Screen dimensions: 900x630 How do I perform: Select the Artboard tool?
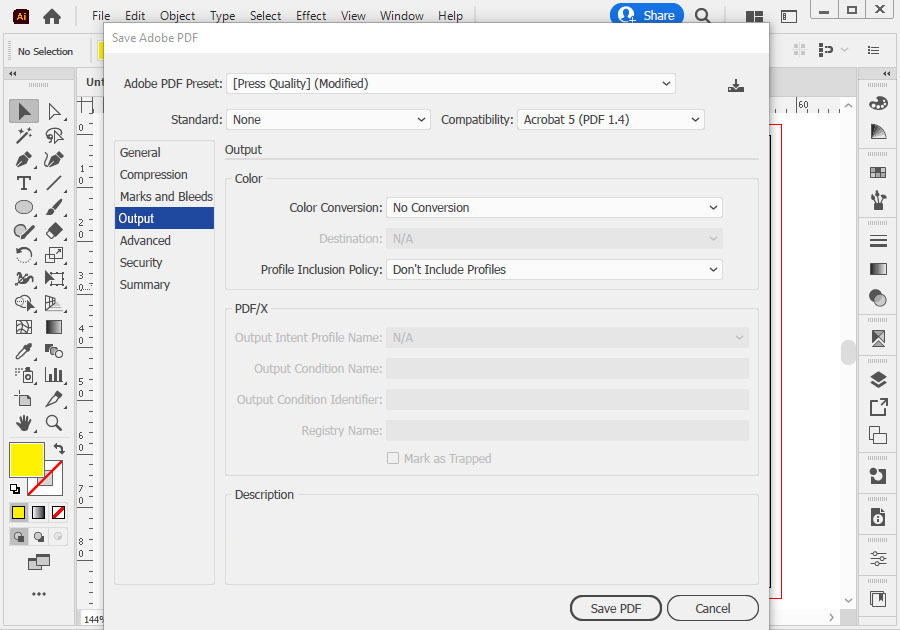coord(24,399)
